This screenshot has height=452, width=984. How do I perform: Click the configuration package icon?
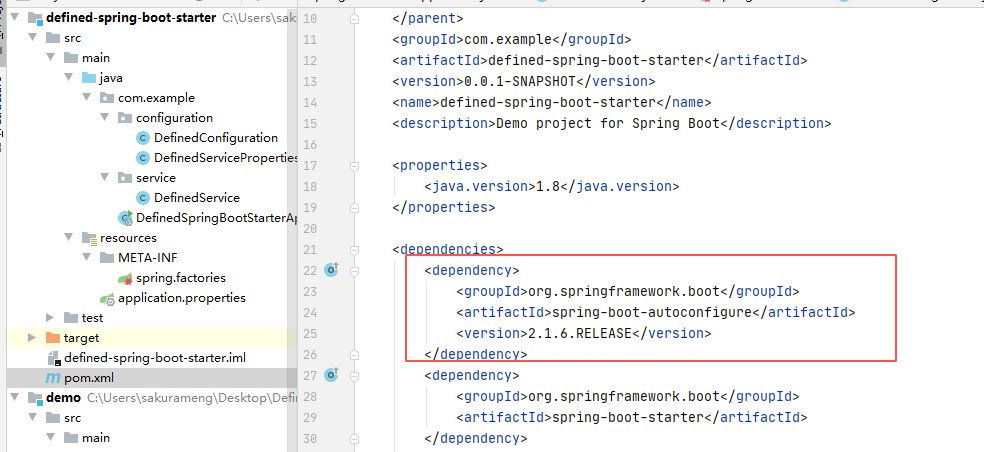click(126, 118)
